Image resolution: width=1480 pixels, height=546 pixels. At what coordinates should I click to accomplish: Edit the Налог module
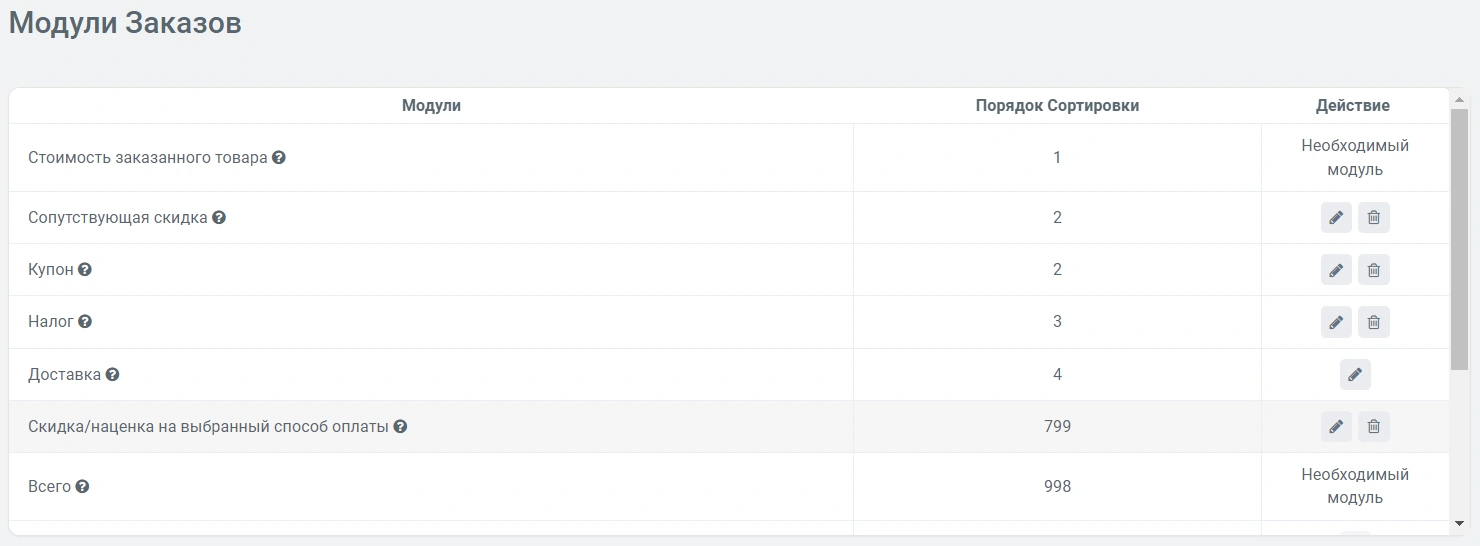(1336, 322)
